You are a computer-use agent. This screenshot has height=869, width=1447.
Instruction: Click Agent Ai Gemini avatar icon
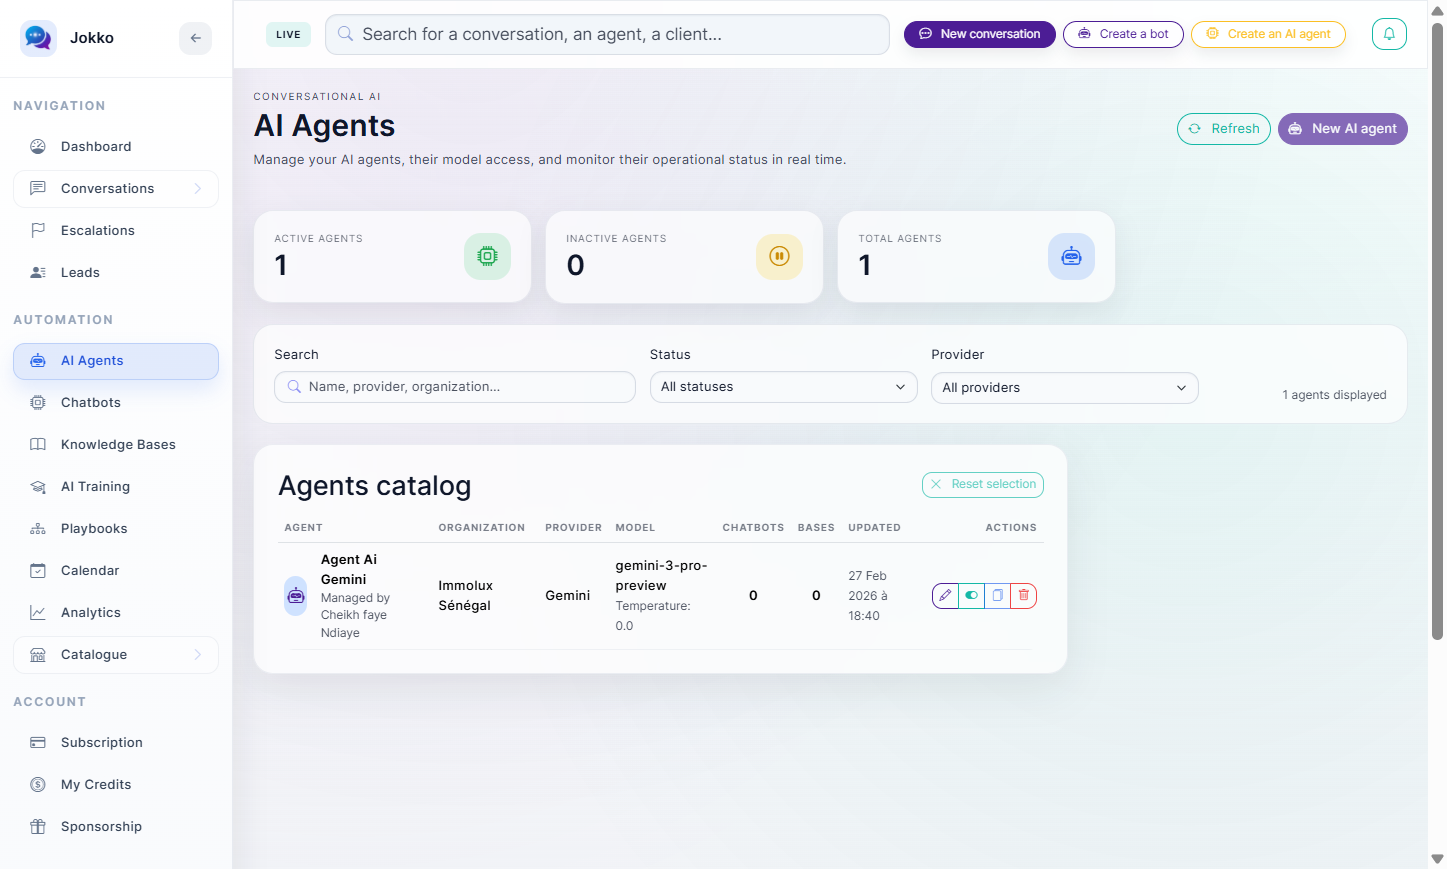[x=296, y=596]
